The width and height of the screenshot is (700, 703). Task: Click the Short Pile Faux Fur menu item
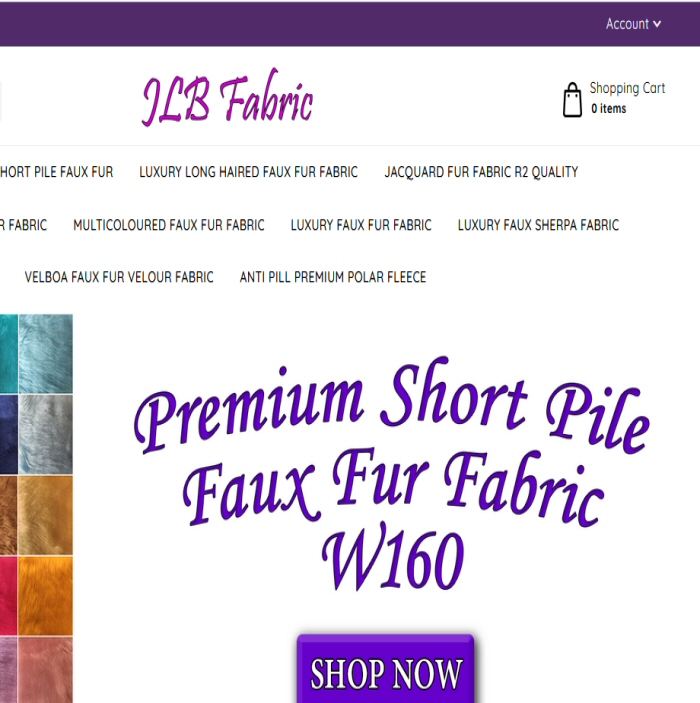(57, 172)
